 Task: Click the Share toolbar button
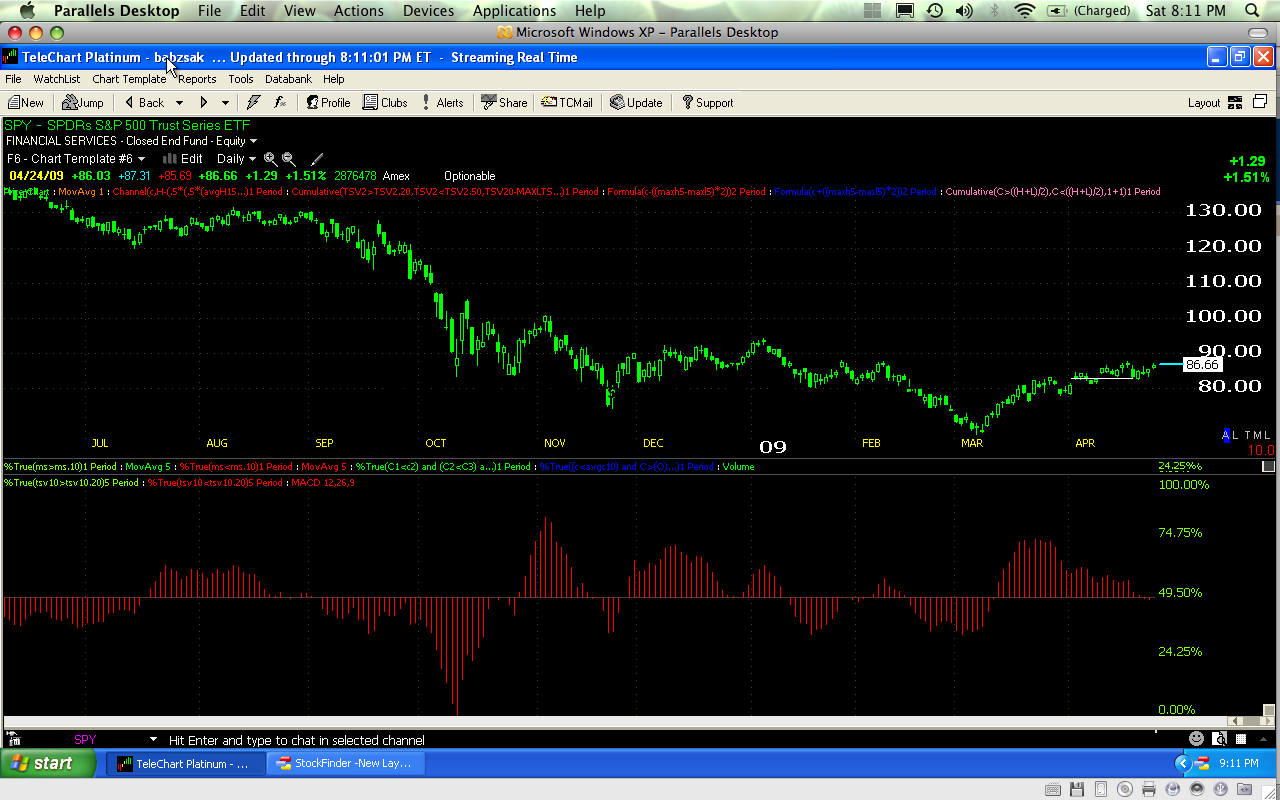pyautogui.click(x=504, y=102)
